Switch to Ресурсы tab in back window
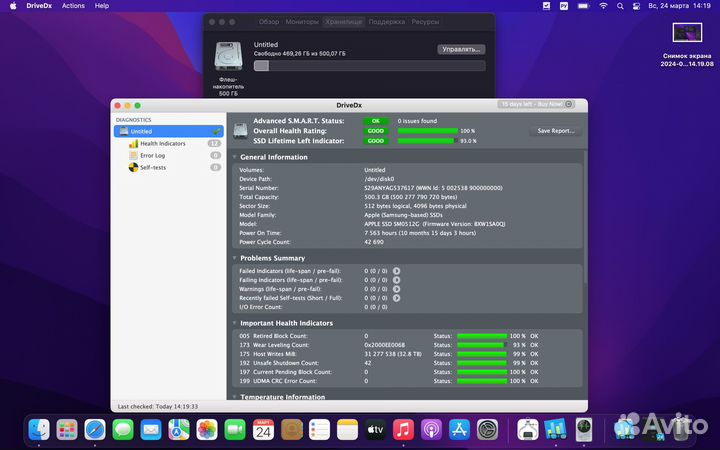The image size is (720, 450). point(425,22)
